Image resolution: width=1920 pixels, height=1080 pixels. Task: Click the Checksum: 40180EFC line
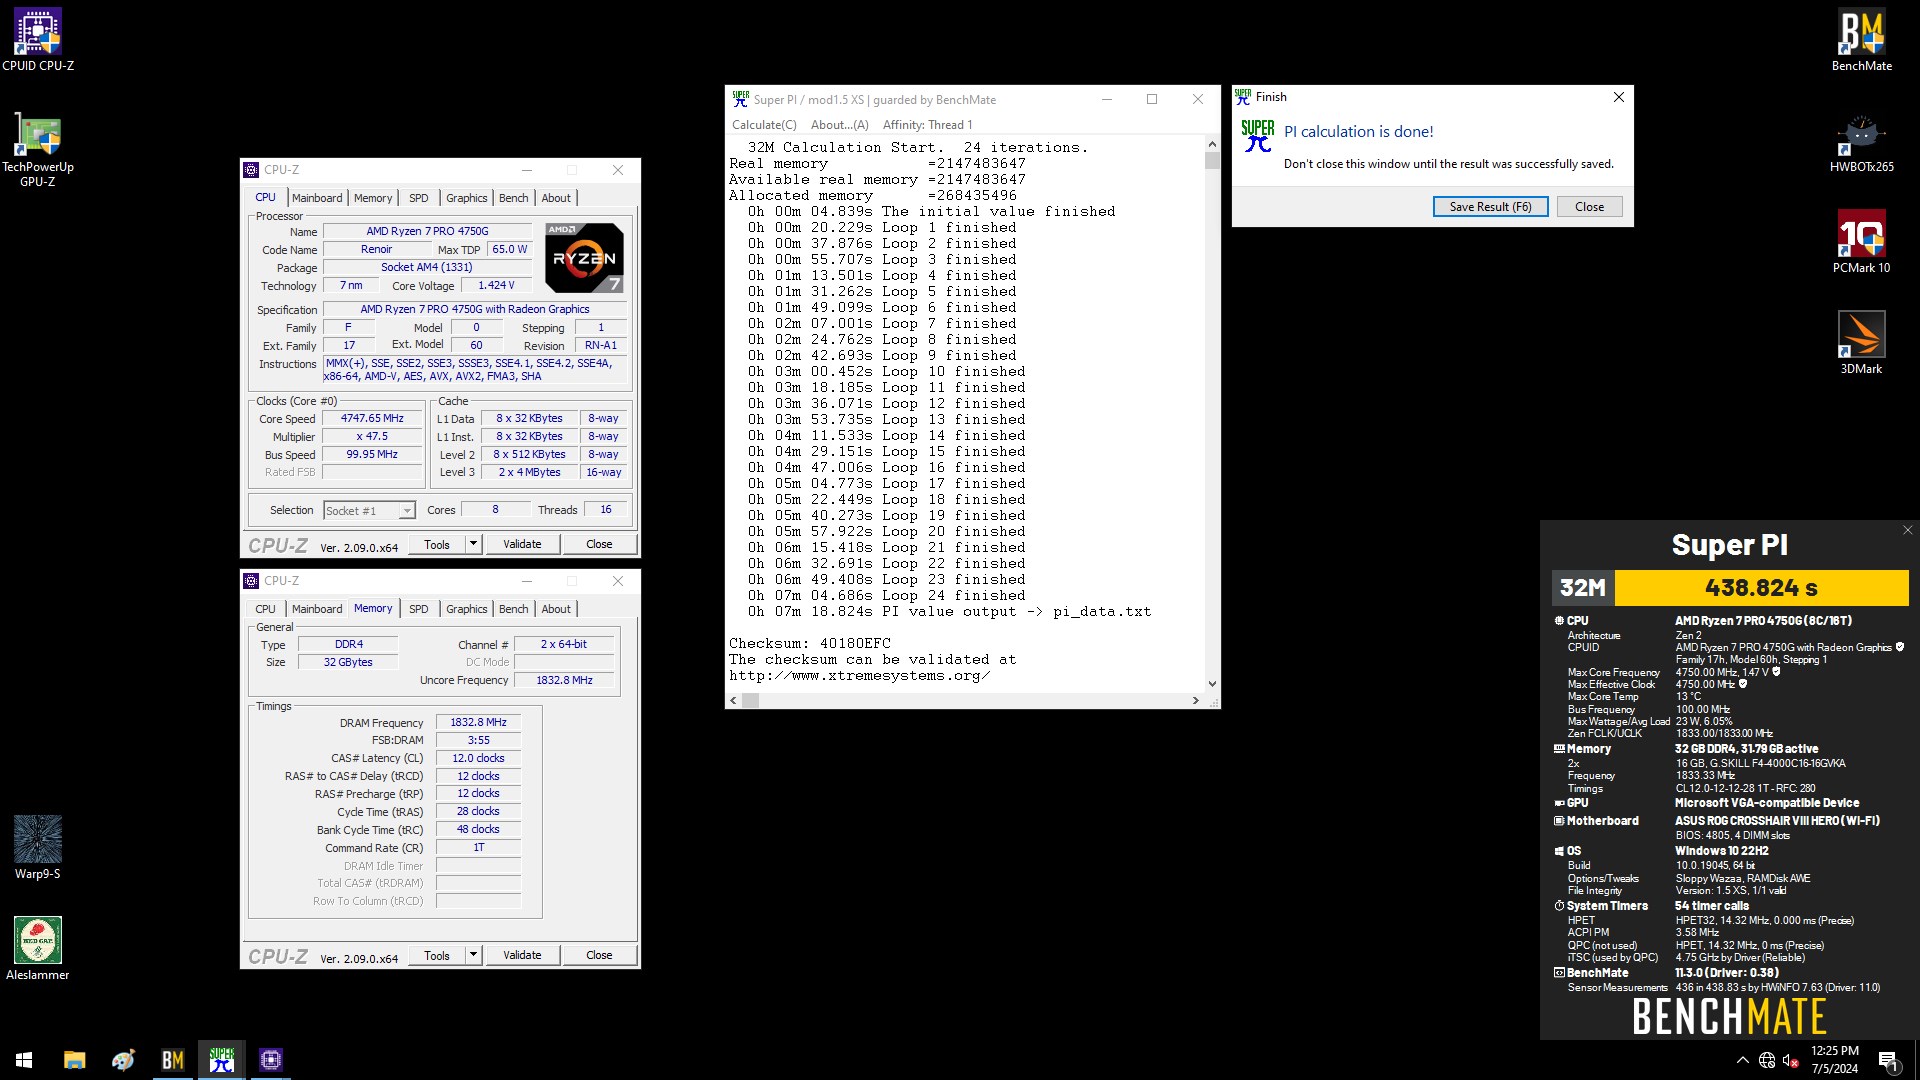[809, 644]
